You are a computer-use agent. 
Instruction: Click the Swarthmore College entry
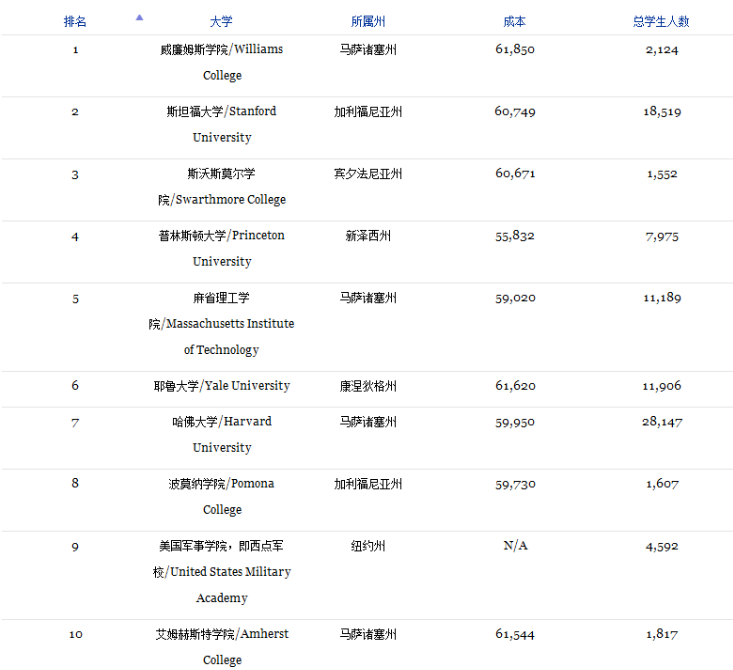point(222,186)
